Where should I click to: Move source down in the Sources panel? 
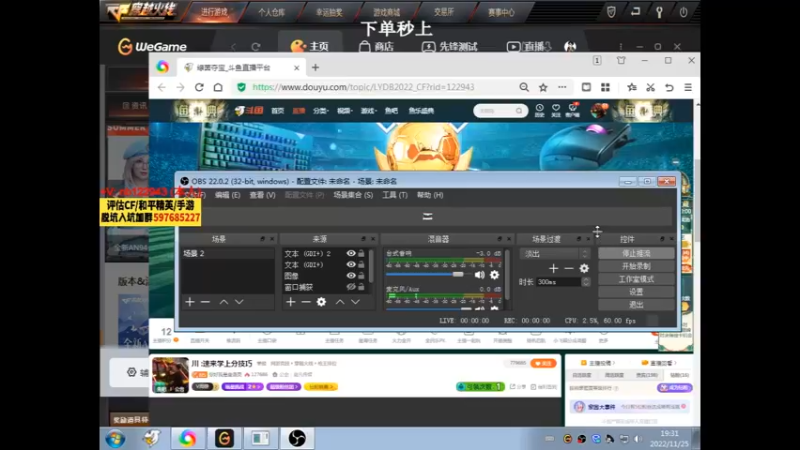[x=355, y=302]
